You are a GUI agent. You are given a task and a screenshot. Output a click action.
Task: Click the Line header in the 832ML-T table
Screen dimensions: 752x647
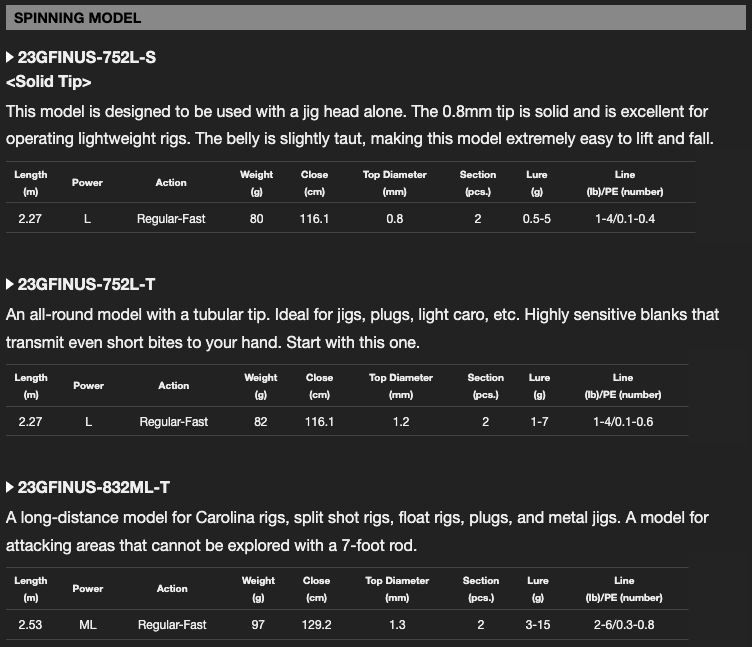(624, 588)
